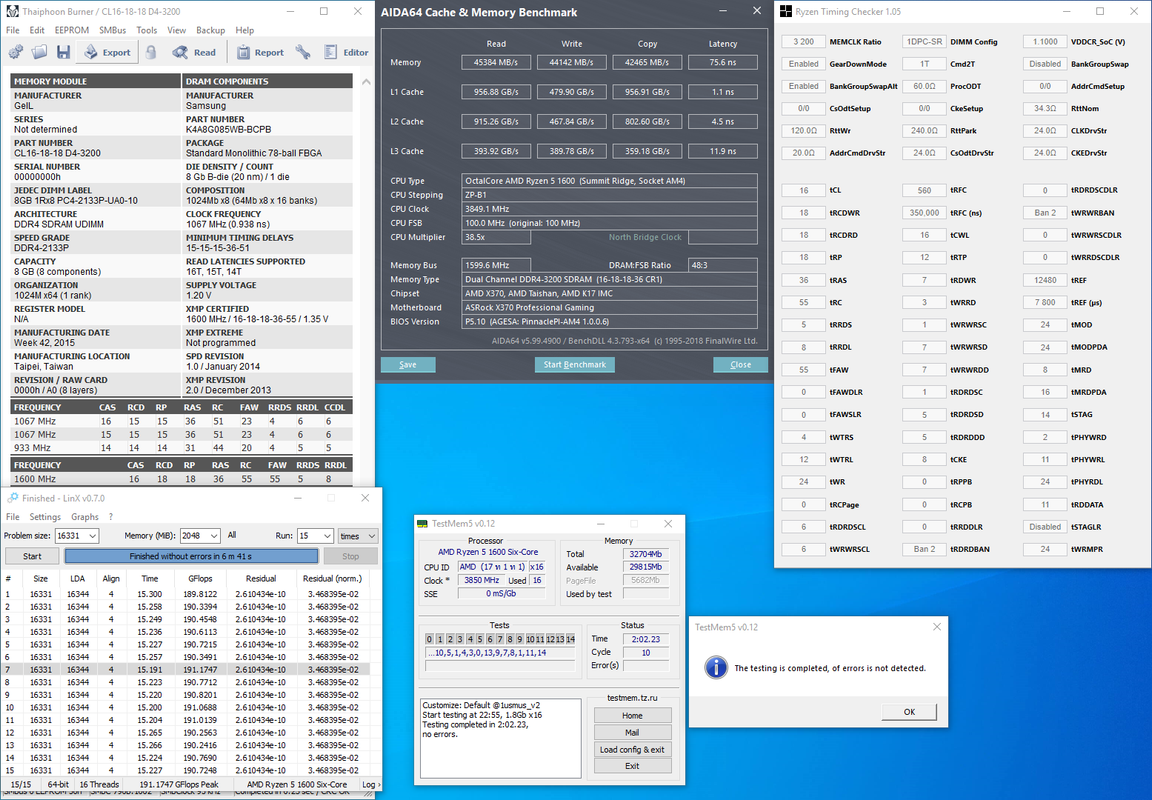Click the ProcODT value 60.0Ω
The width and height of the screenshot is (1152, 800).
[924, 86]
